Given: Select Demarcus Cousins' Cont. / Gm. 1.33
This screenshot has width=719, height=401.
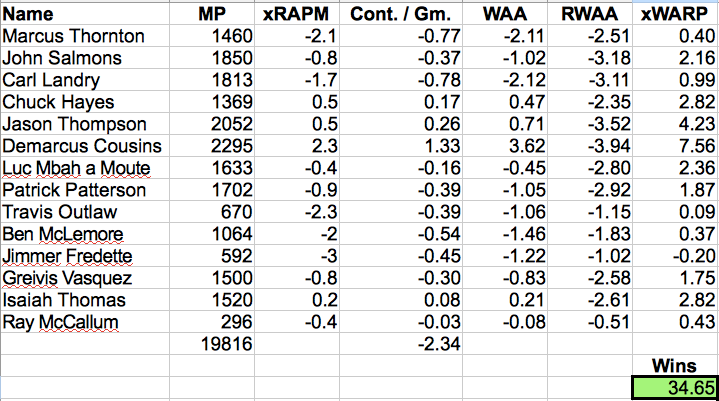Looking at the screenshot, I should coord(401,146).
